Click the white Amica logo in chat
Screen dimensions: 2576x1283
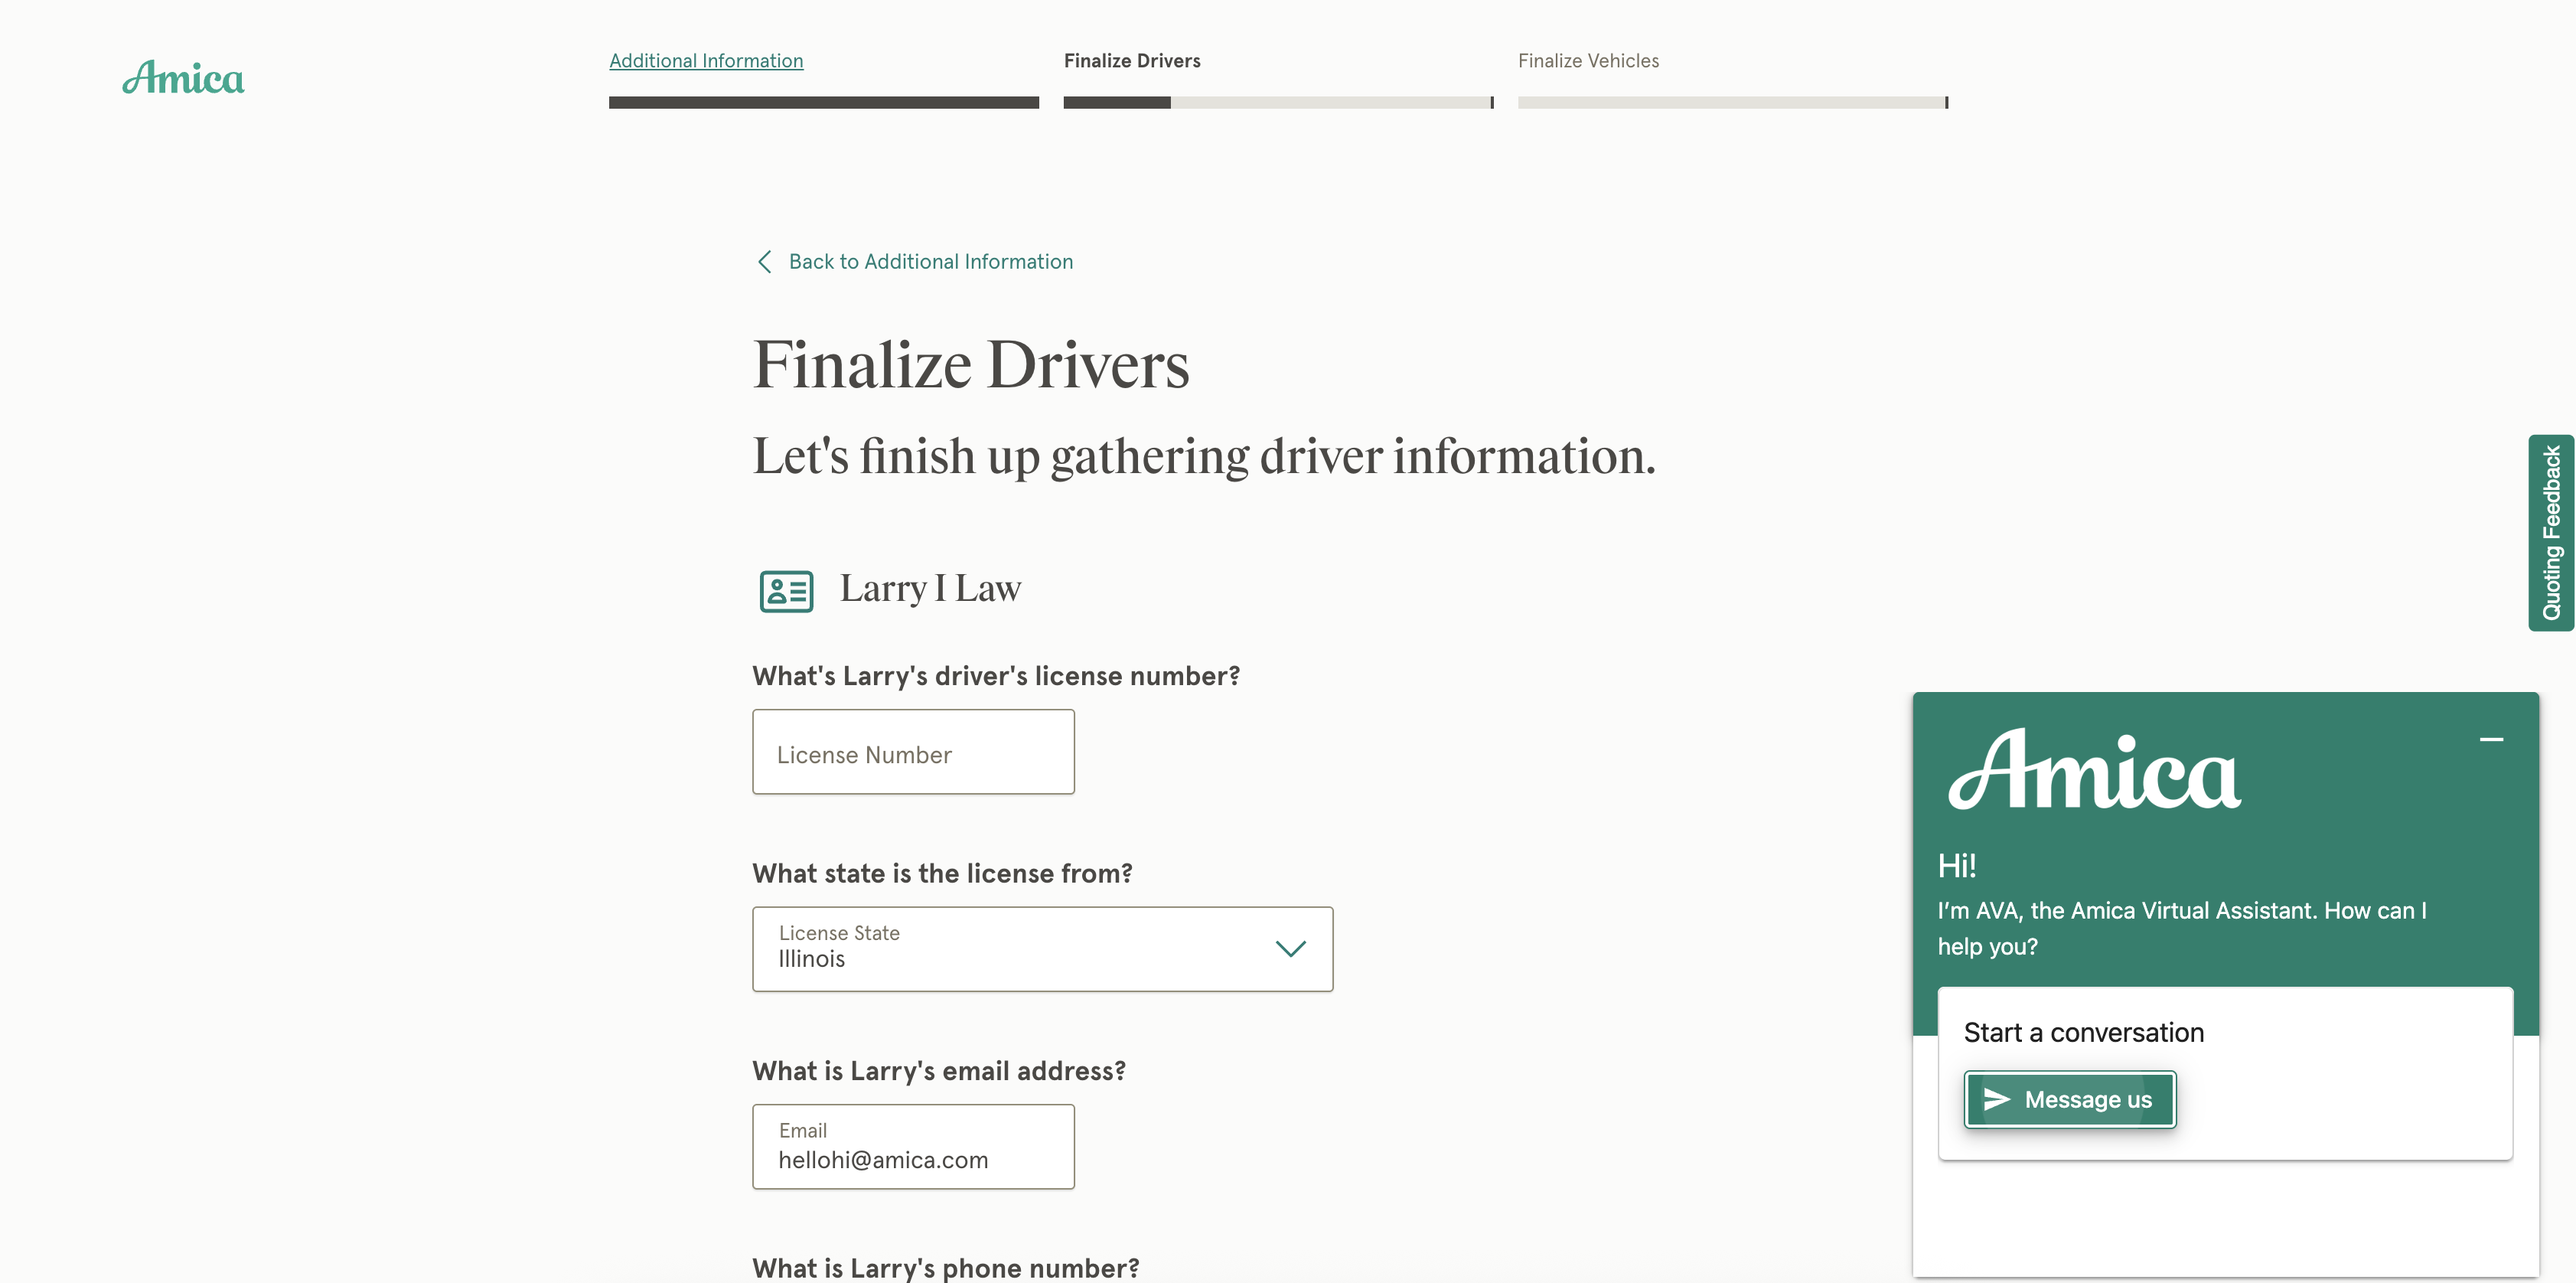point(2094,769)
